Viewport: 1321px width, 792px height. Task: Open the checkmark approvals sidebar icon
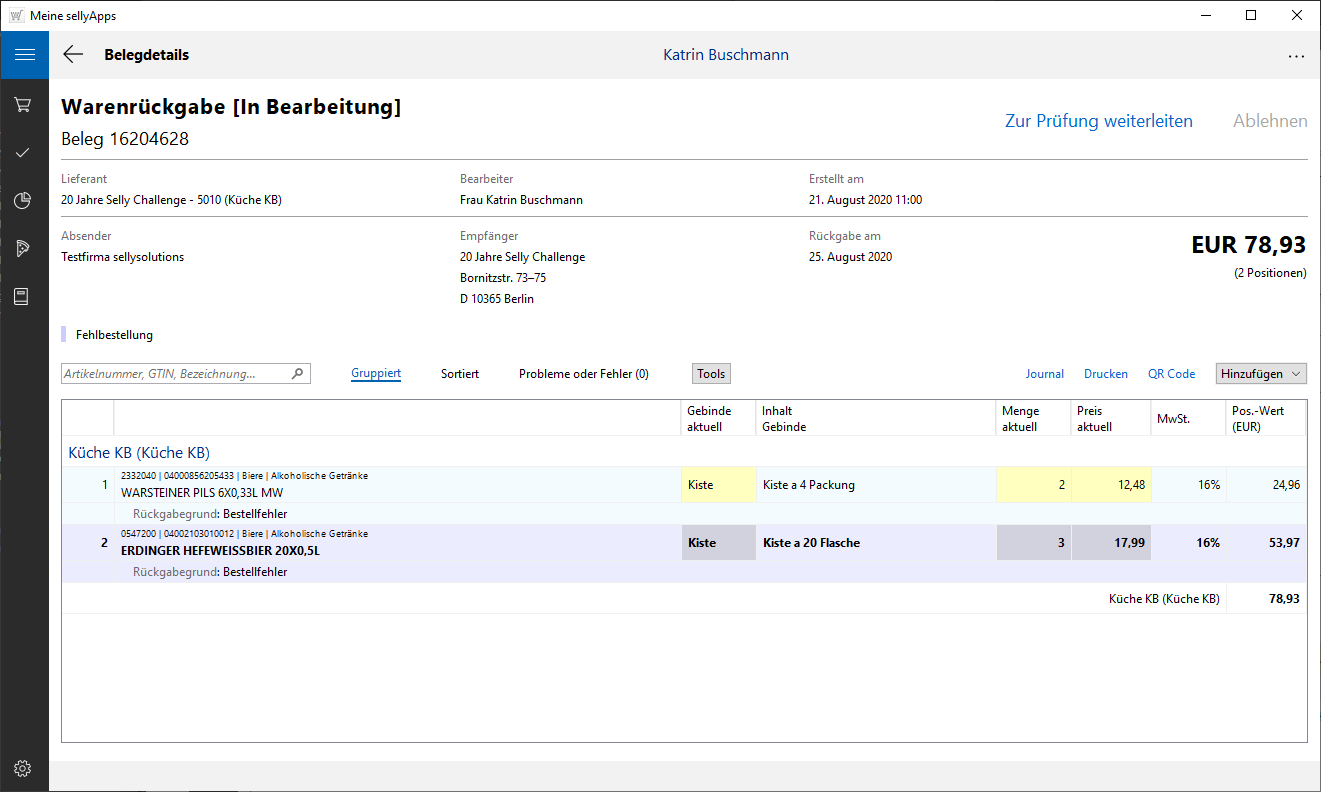coord(24,153)
